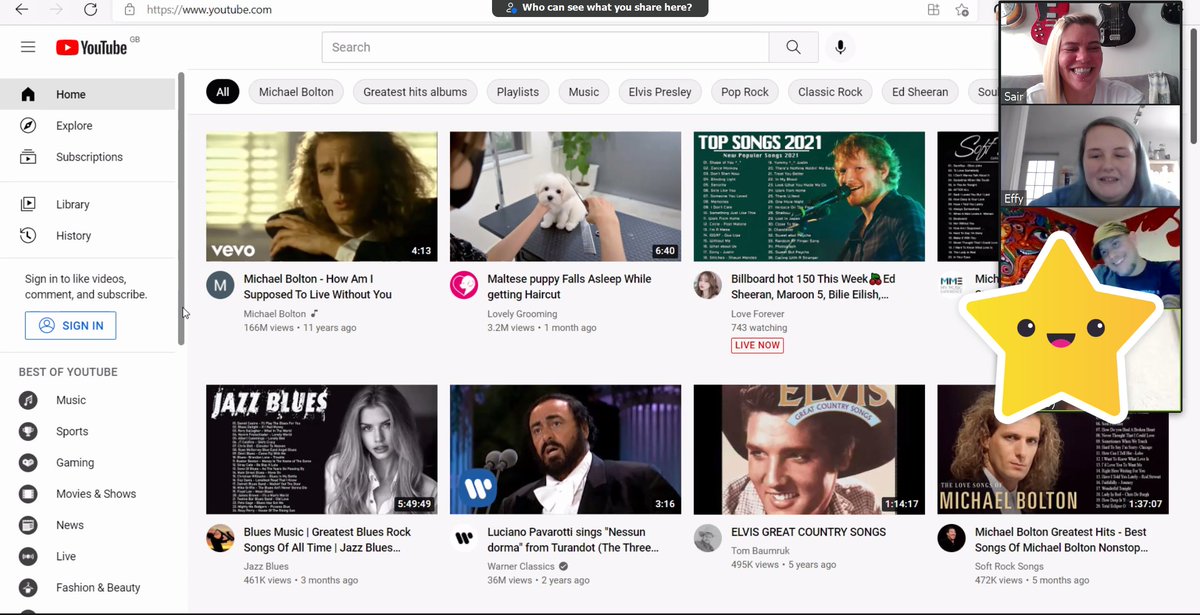This screenshot has height=615, width=1200.
Task: Click the YouTube logo
Action: tap(92, 47)
